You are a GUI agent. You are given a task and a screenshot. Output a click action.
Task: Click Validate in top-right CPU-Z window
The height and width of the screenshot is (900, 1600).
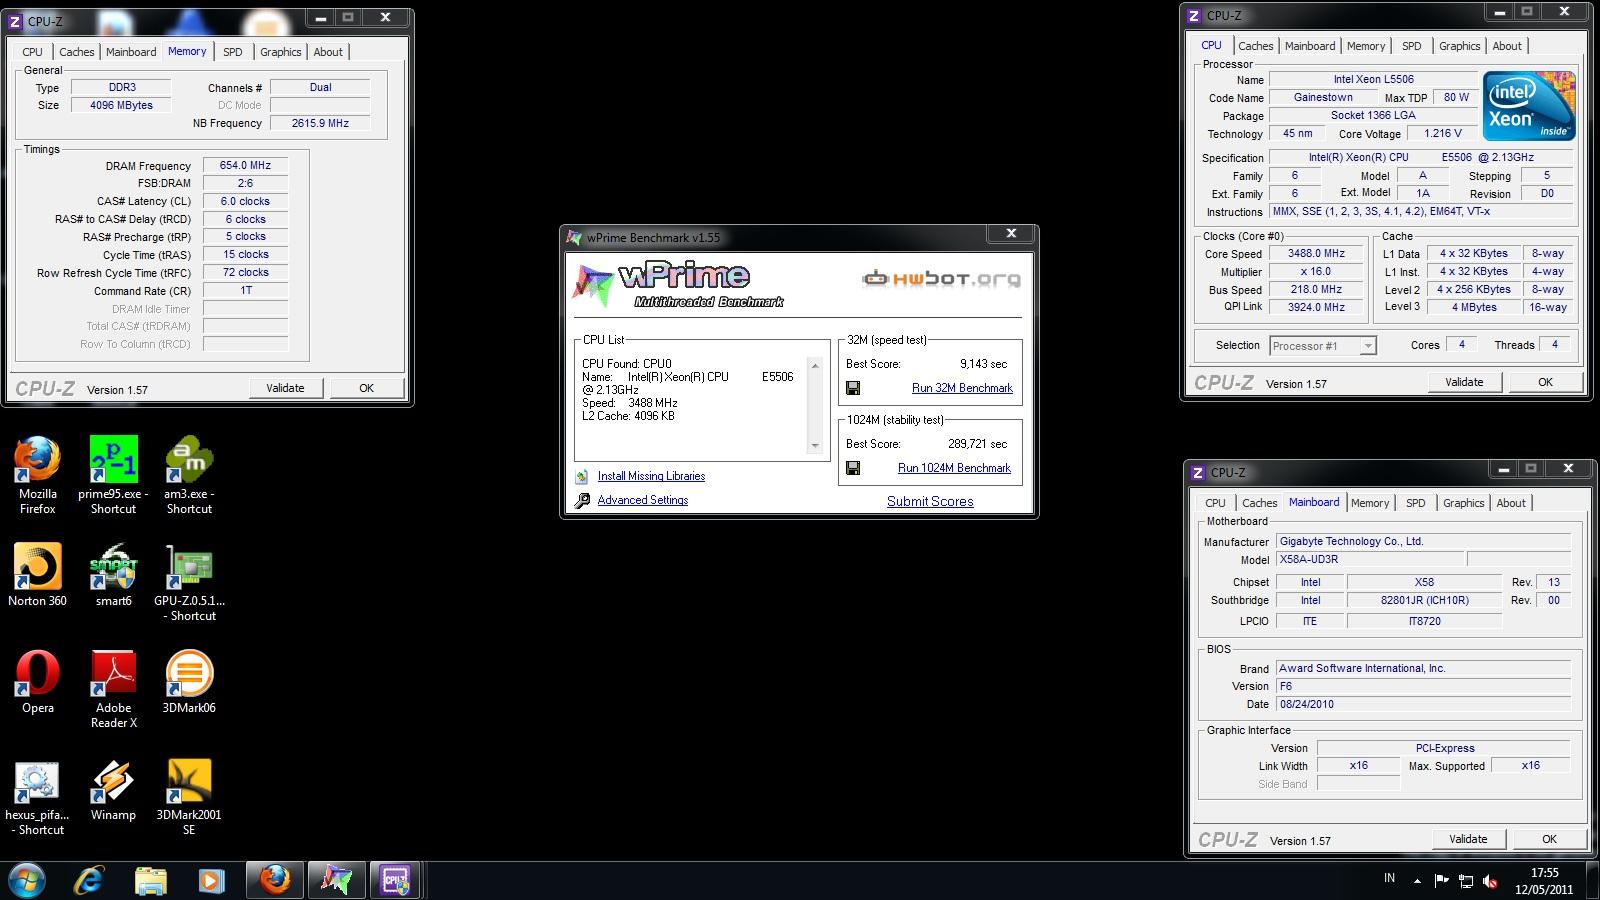[x=1464, y=382]
